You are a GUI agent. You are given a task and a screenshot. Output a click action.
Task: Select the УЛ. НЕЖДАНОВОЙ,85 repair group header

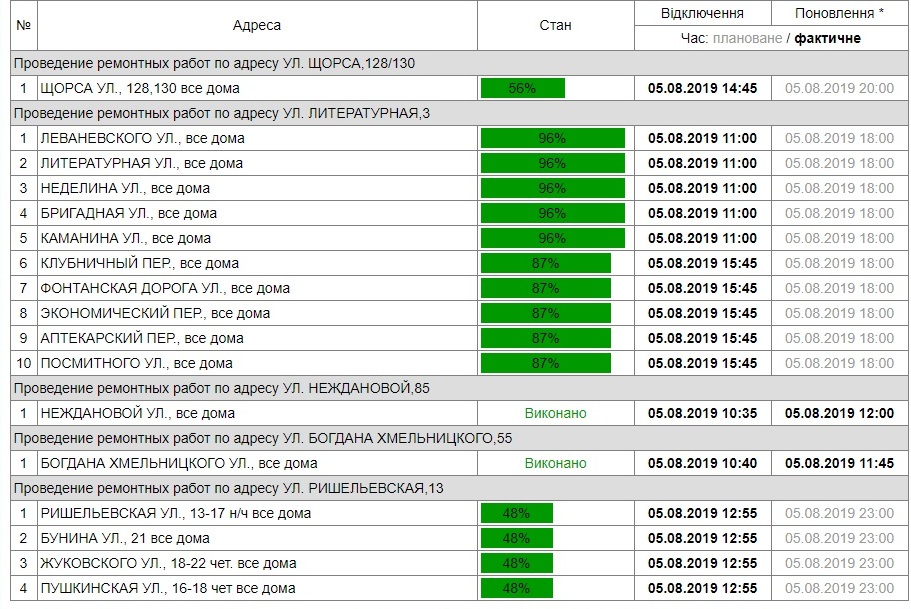pyautogui.click(x=221, y=388)
